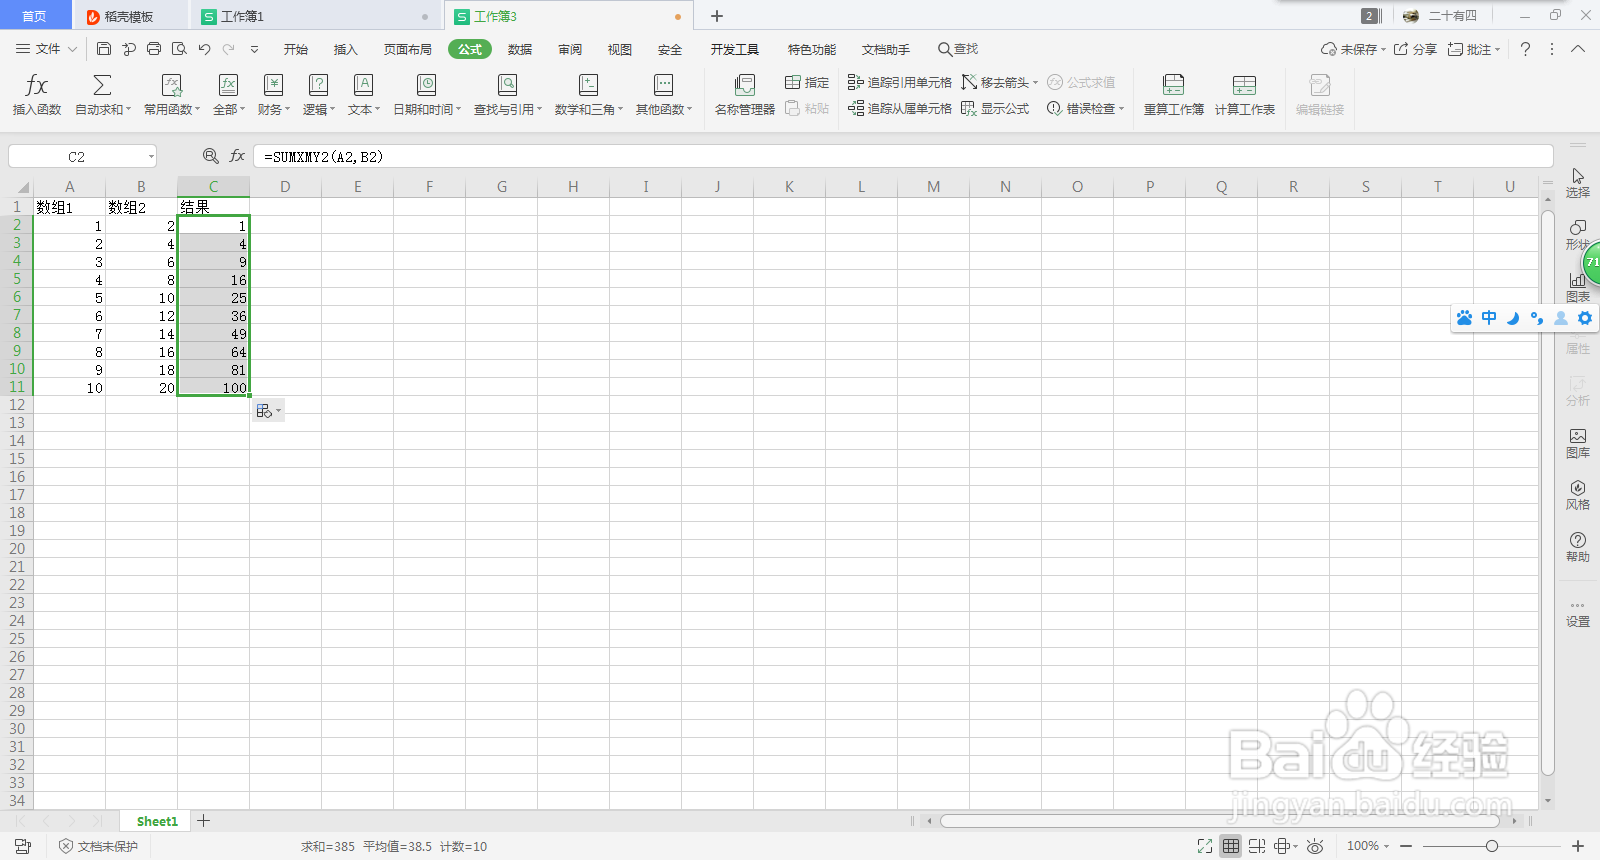Open the Help (帮助) sidebar icon
1600x860 pixels.
click(x=1578, y=547)
